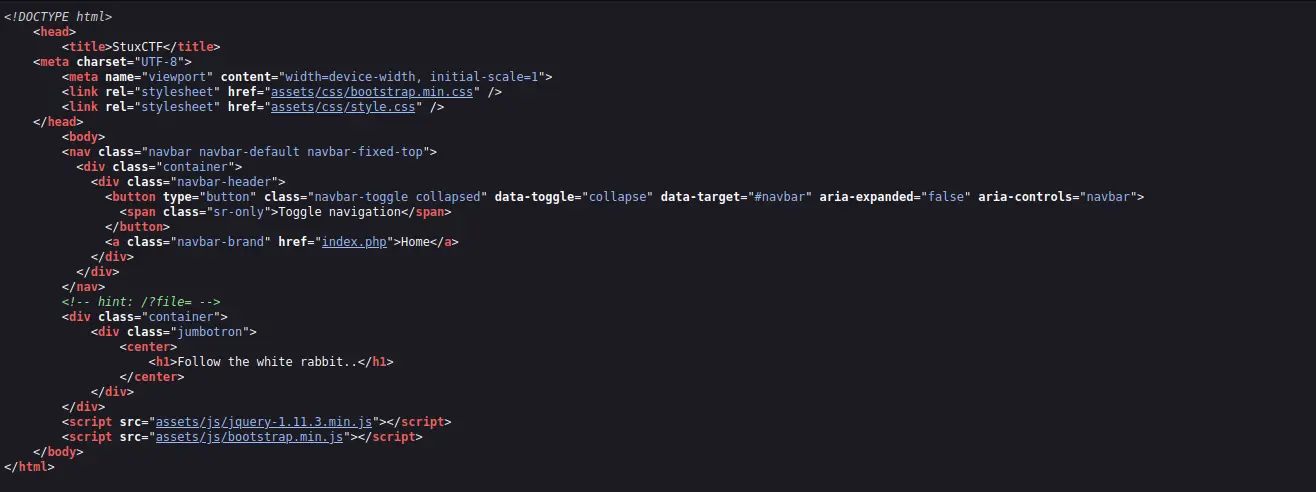The height and width of the screenshot is (492, 1316).
Task: Click the StuxCTF title text
Action: [x=138, y=47]
